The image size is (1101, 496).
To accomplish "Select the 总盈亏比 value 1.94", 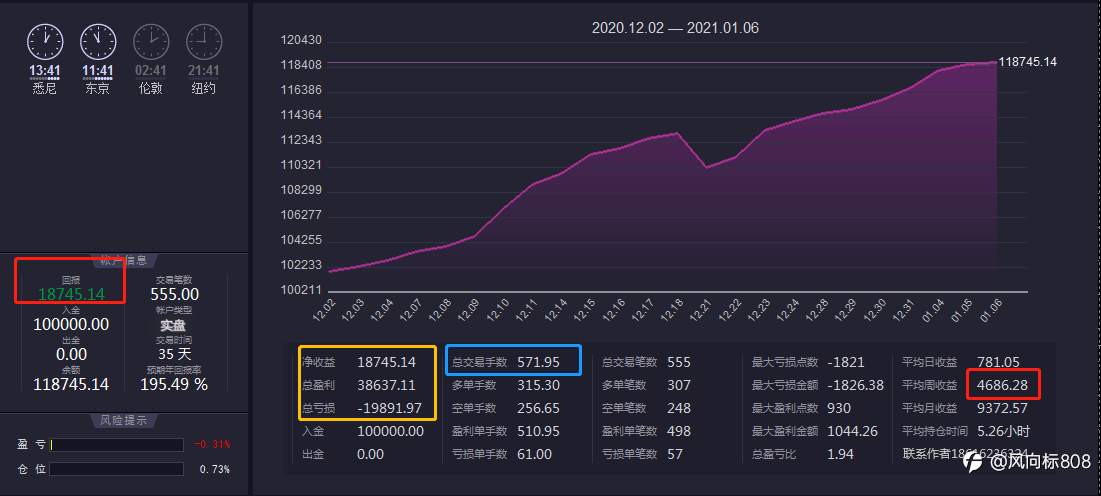I will pyautogui.click(x=840, y=454).
